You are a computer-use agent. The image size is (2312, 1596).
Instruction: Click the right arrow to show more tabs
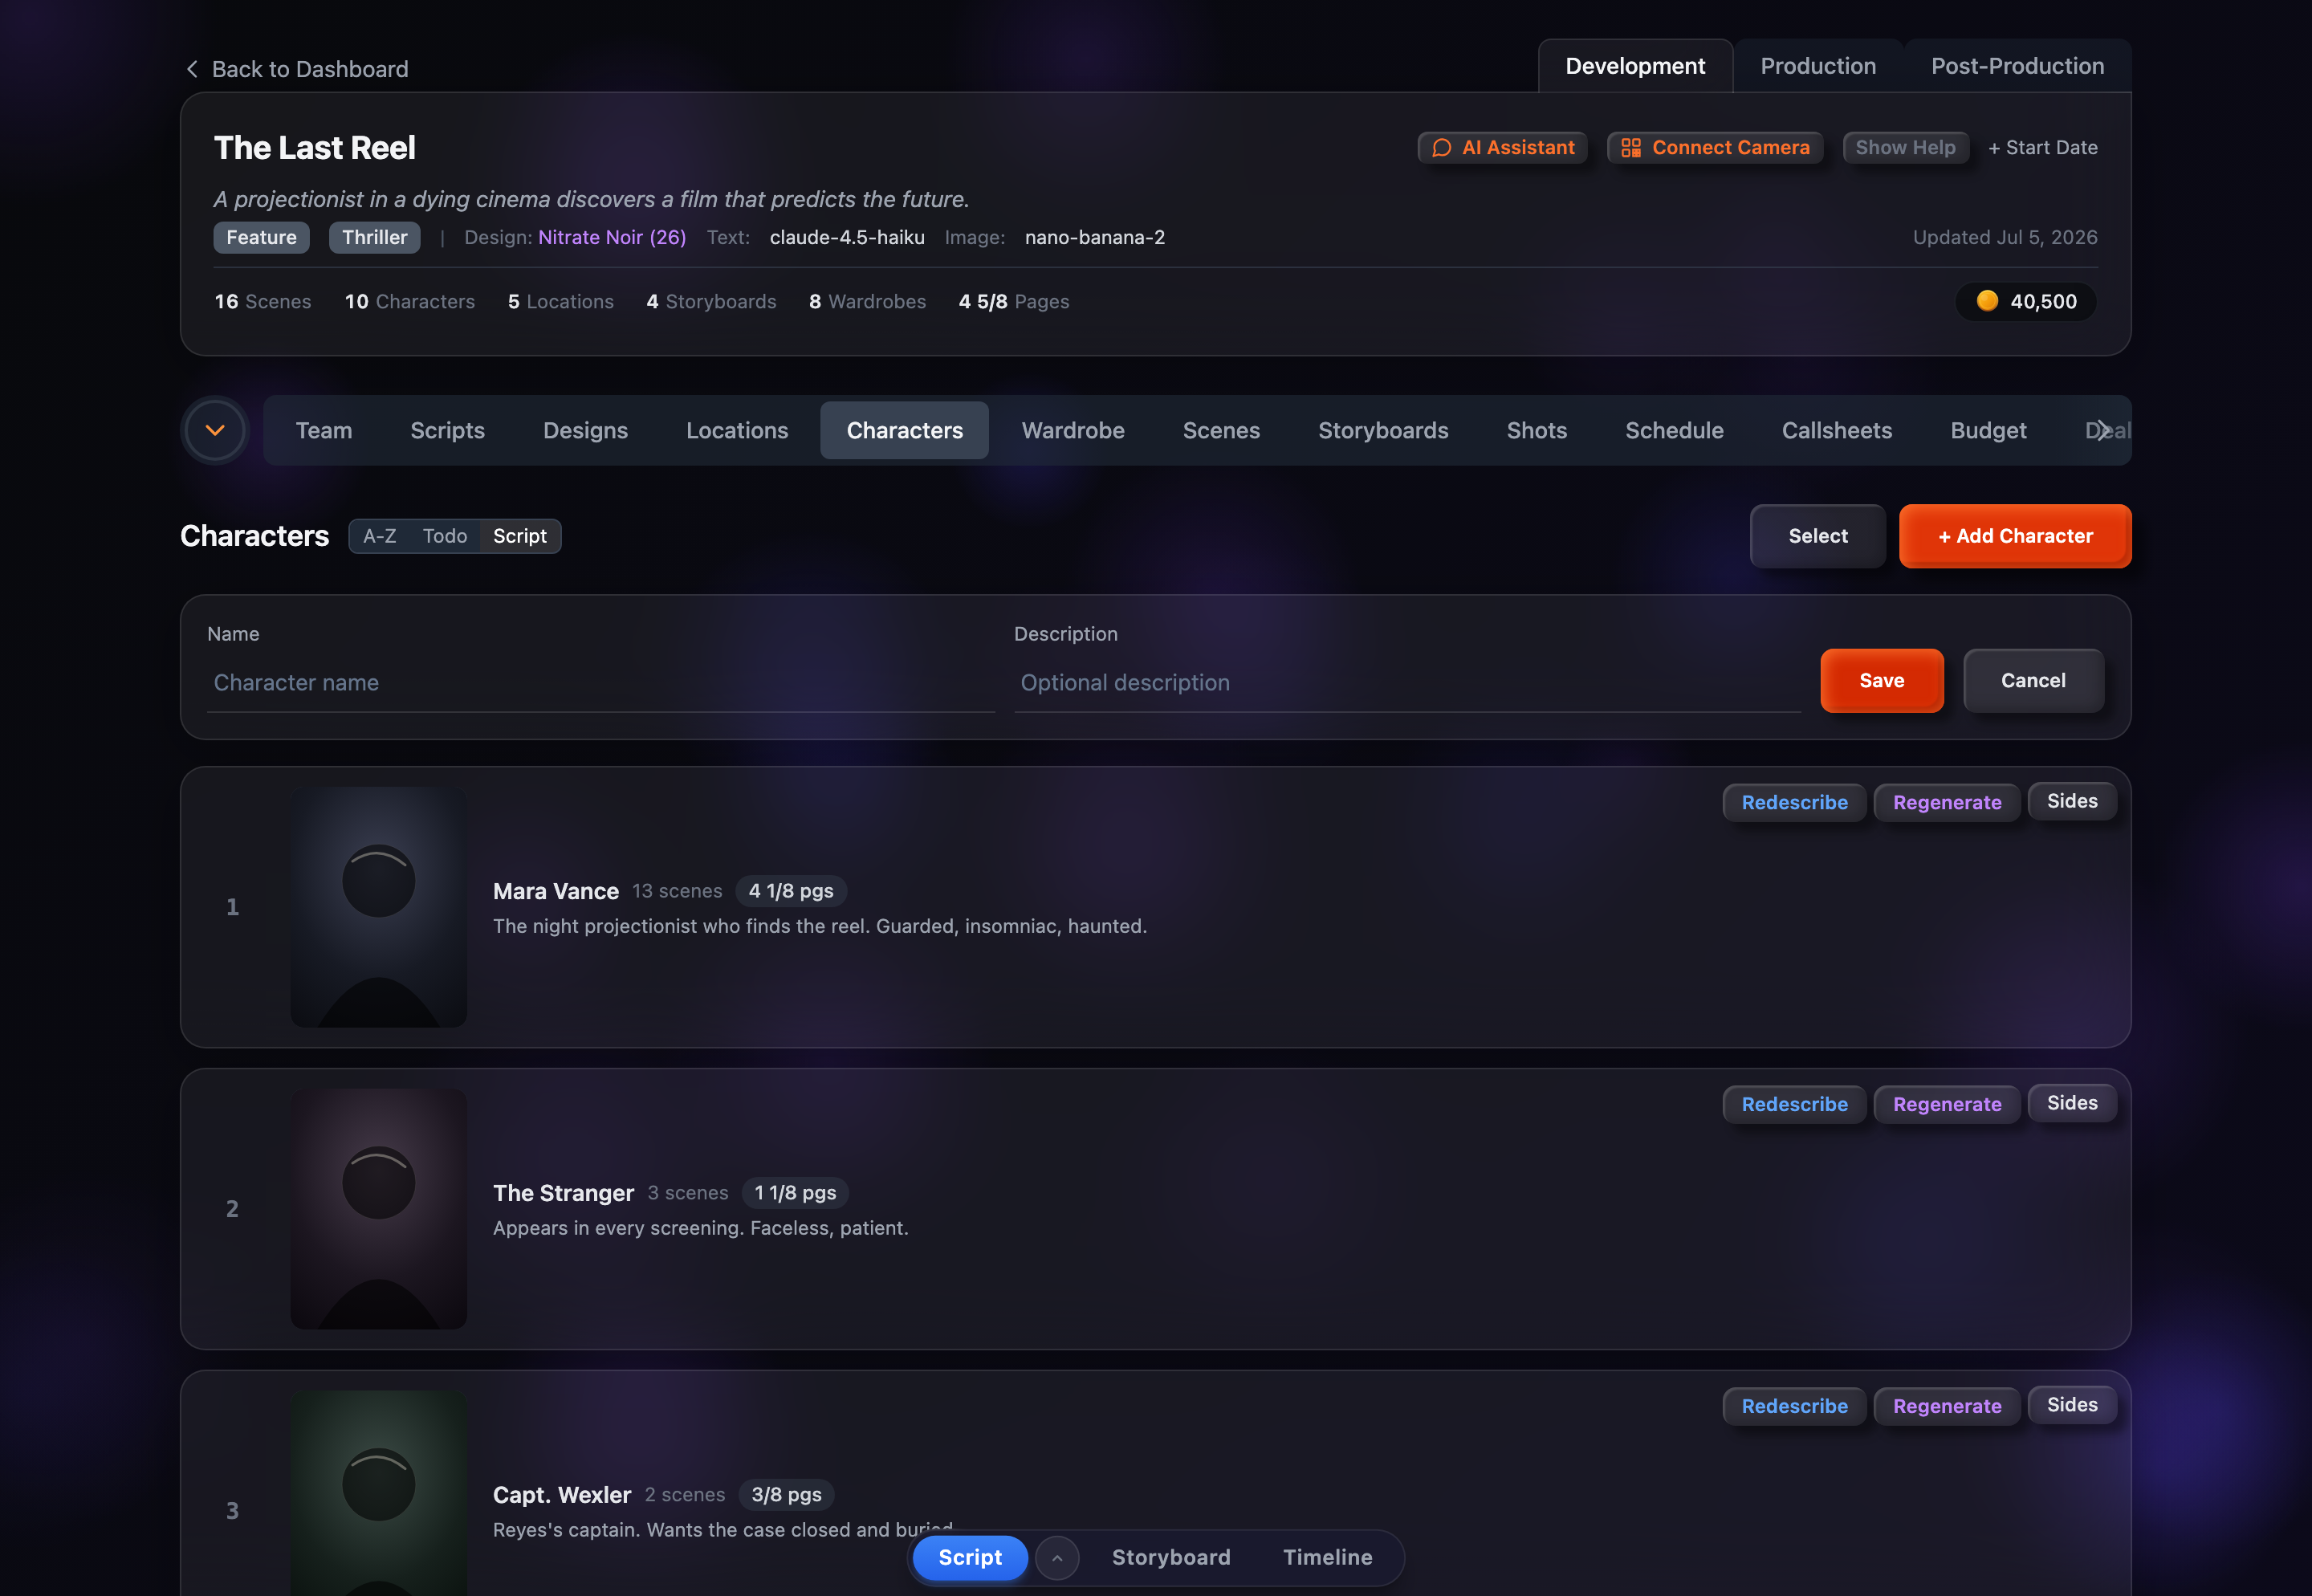2103,431
